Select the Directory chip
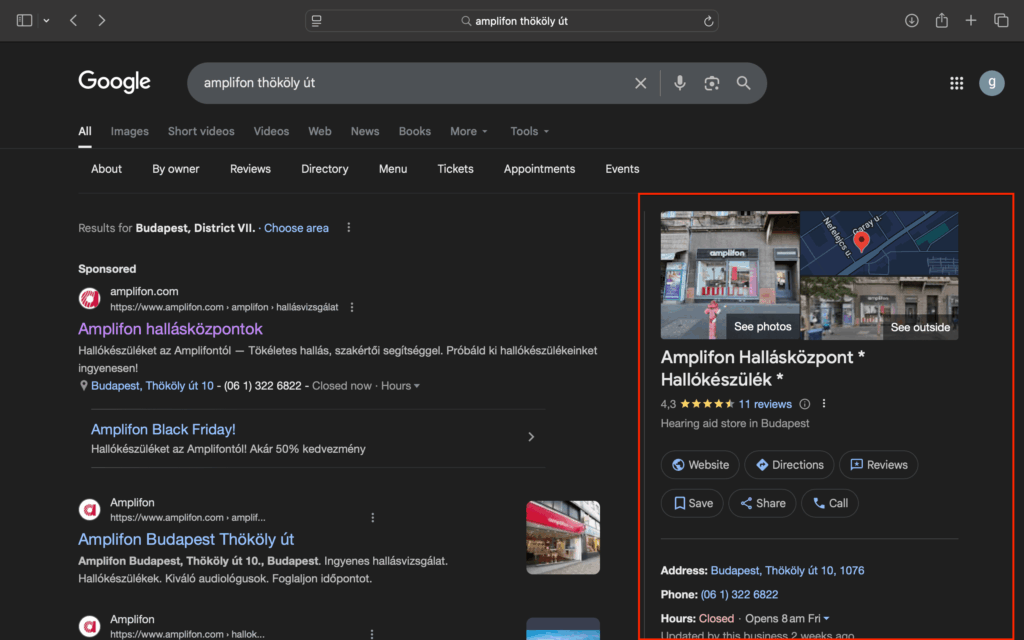 (x=325, y=168)
